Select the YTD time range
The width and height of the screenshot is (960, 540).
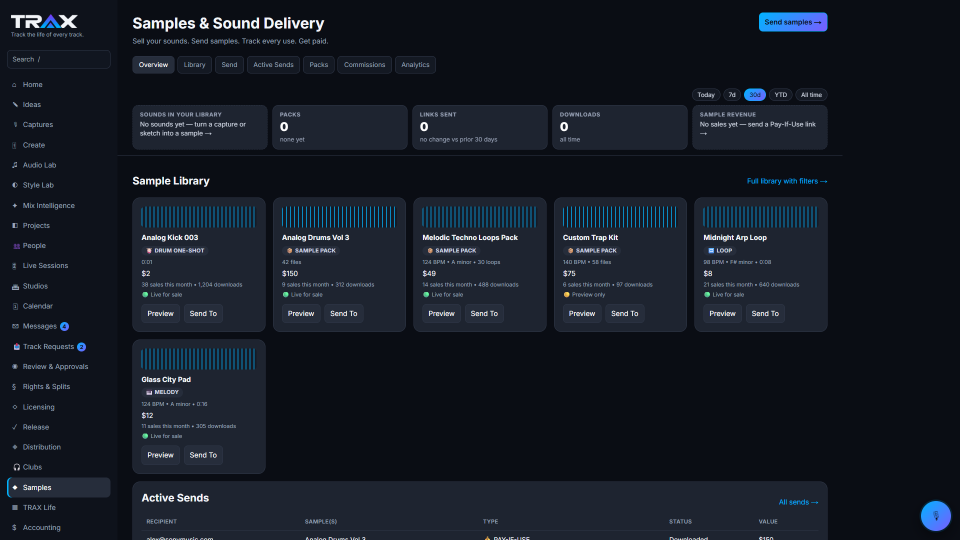[781, 95]
